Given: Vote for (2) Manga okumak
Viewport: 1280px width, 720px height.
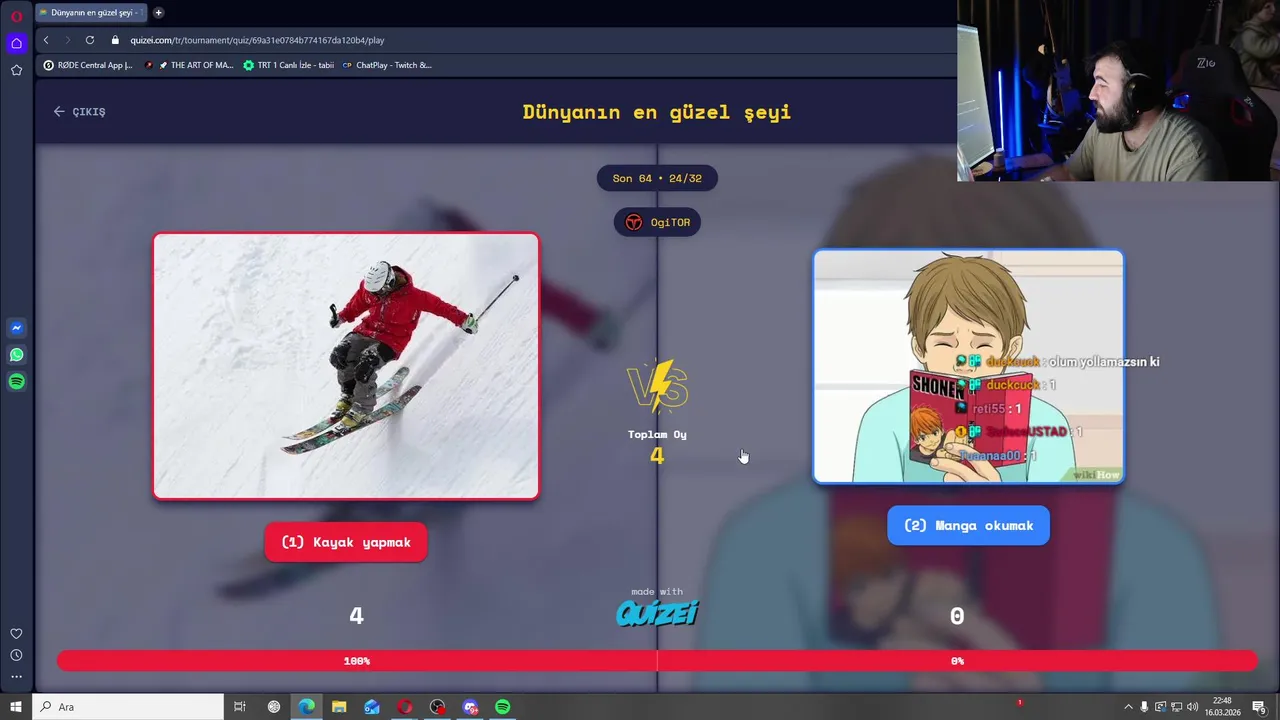Looking at the screenshot, I should [x=968, y=525].
